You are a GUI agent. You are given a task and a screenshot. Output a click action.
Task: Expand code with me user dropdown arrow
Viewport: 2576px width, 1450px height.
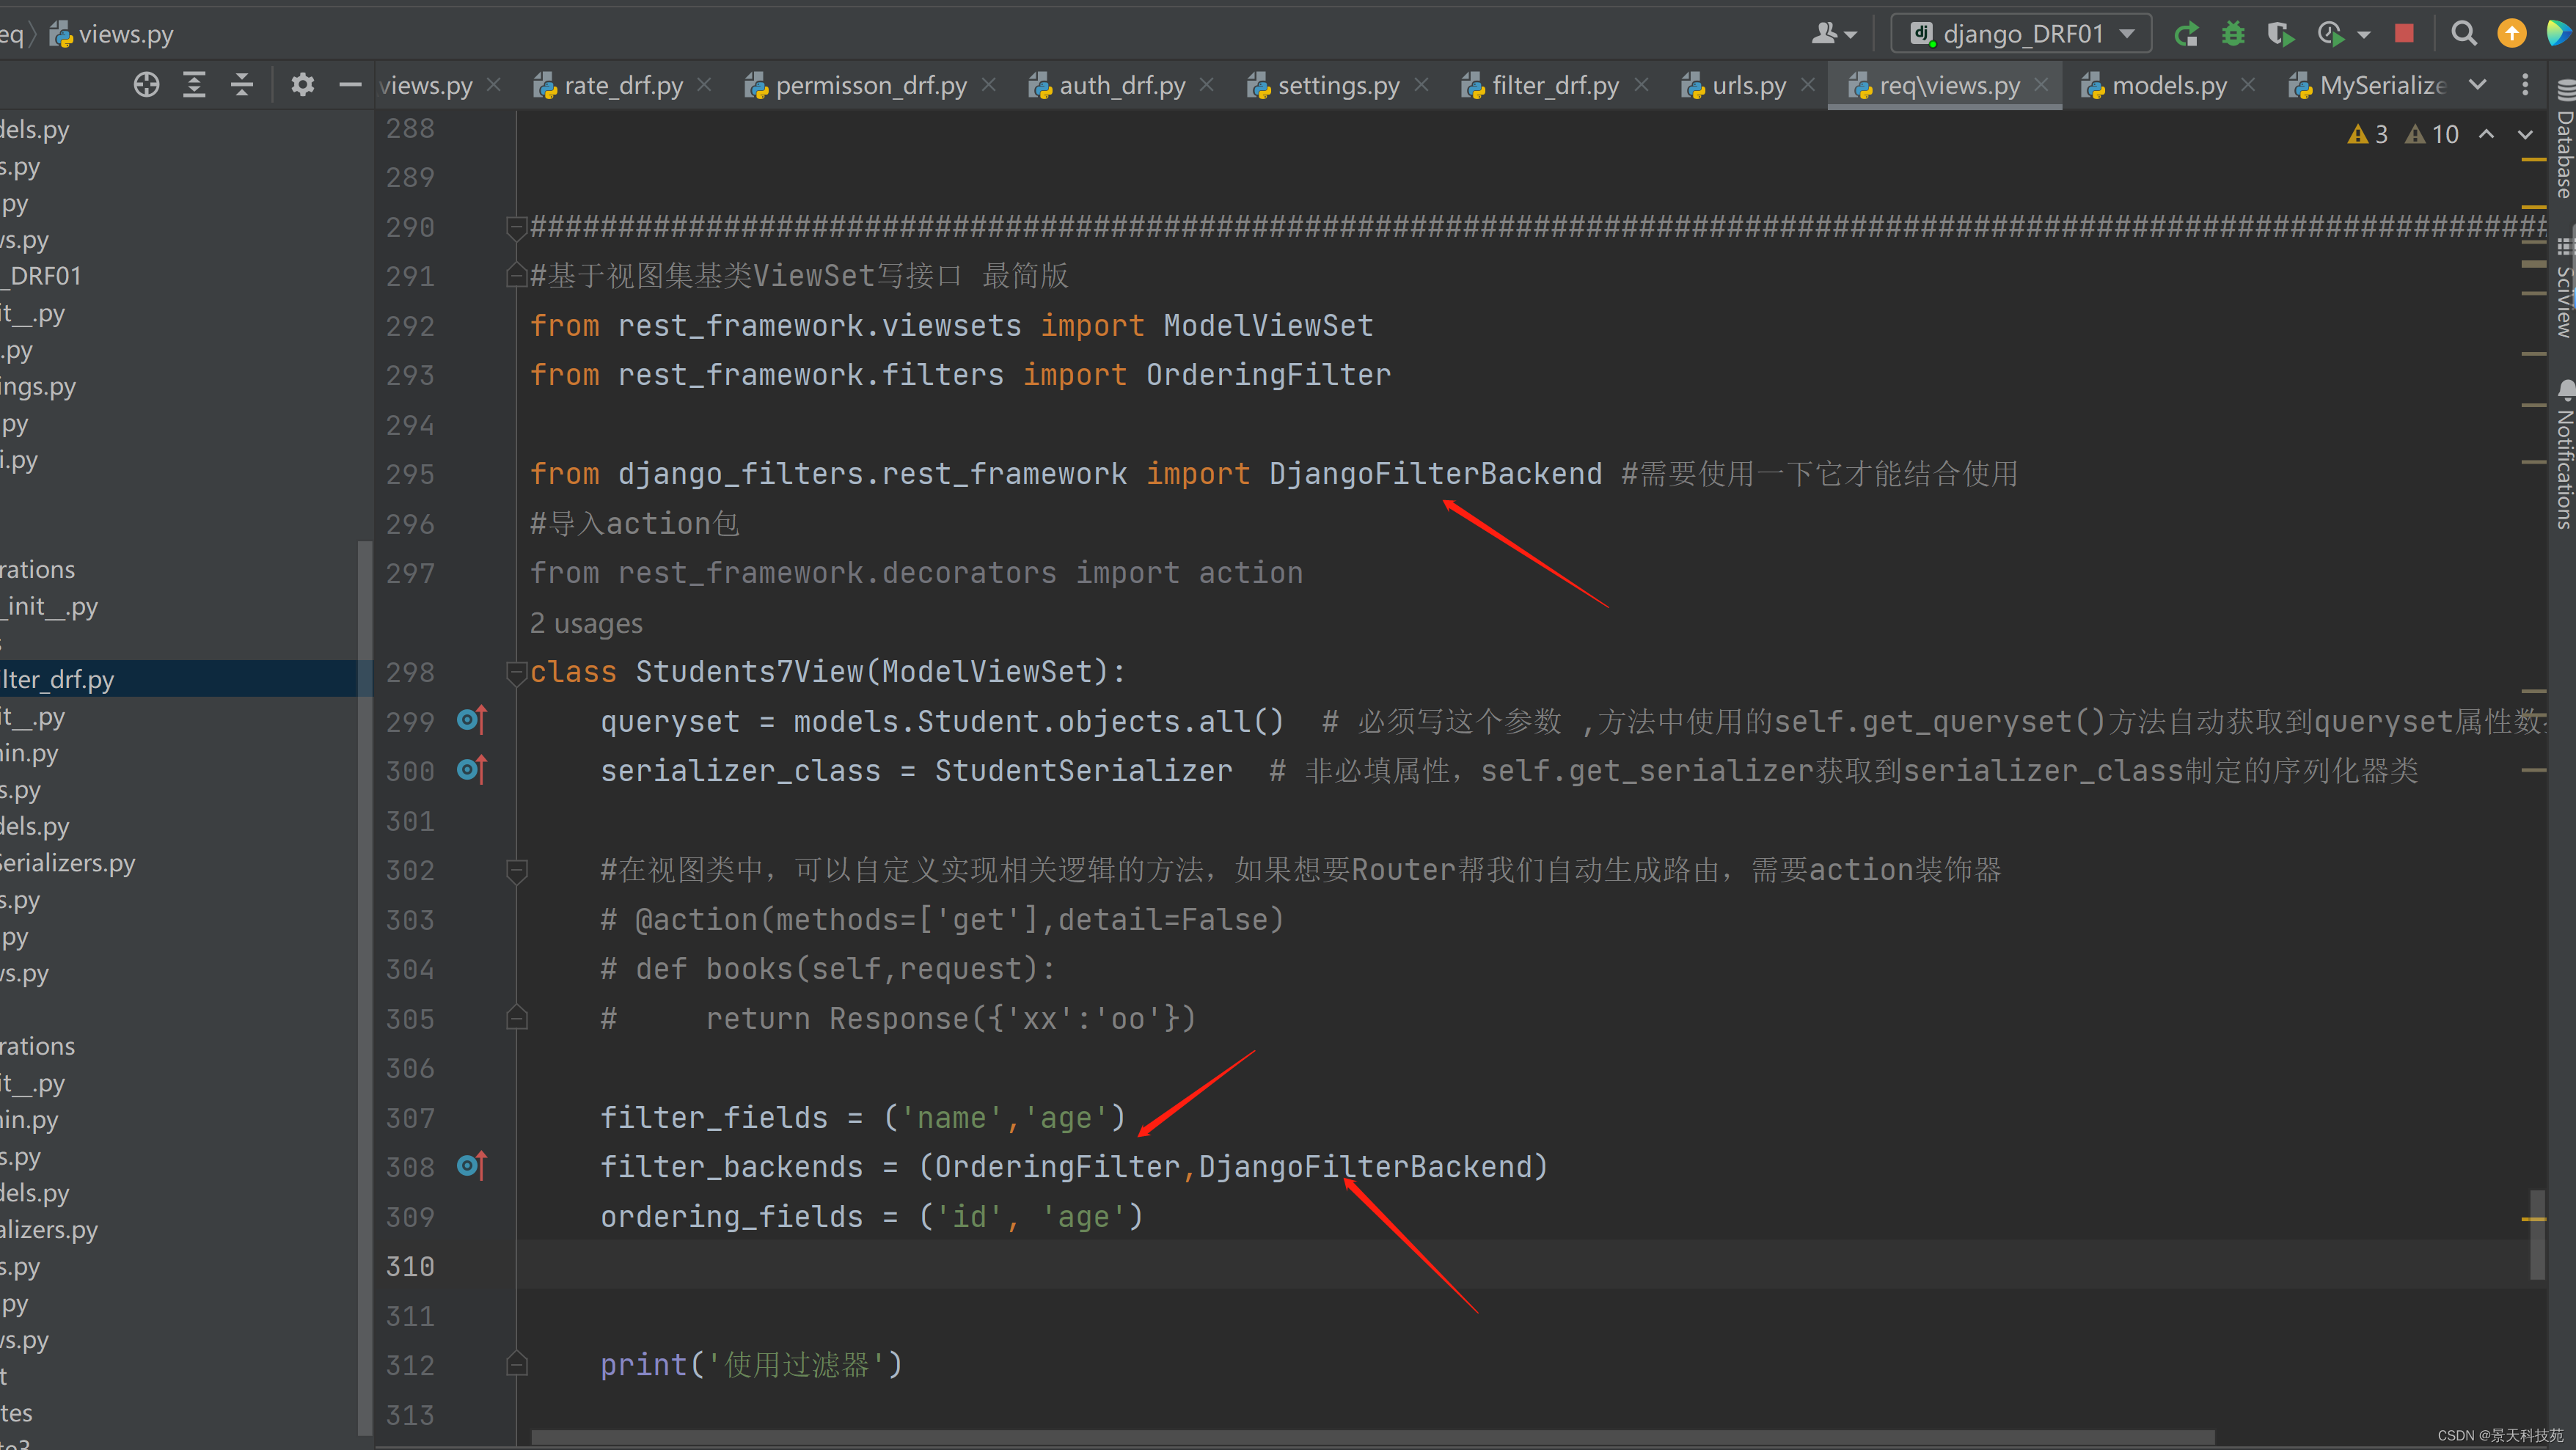point(1850,34)
